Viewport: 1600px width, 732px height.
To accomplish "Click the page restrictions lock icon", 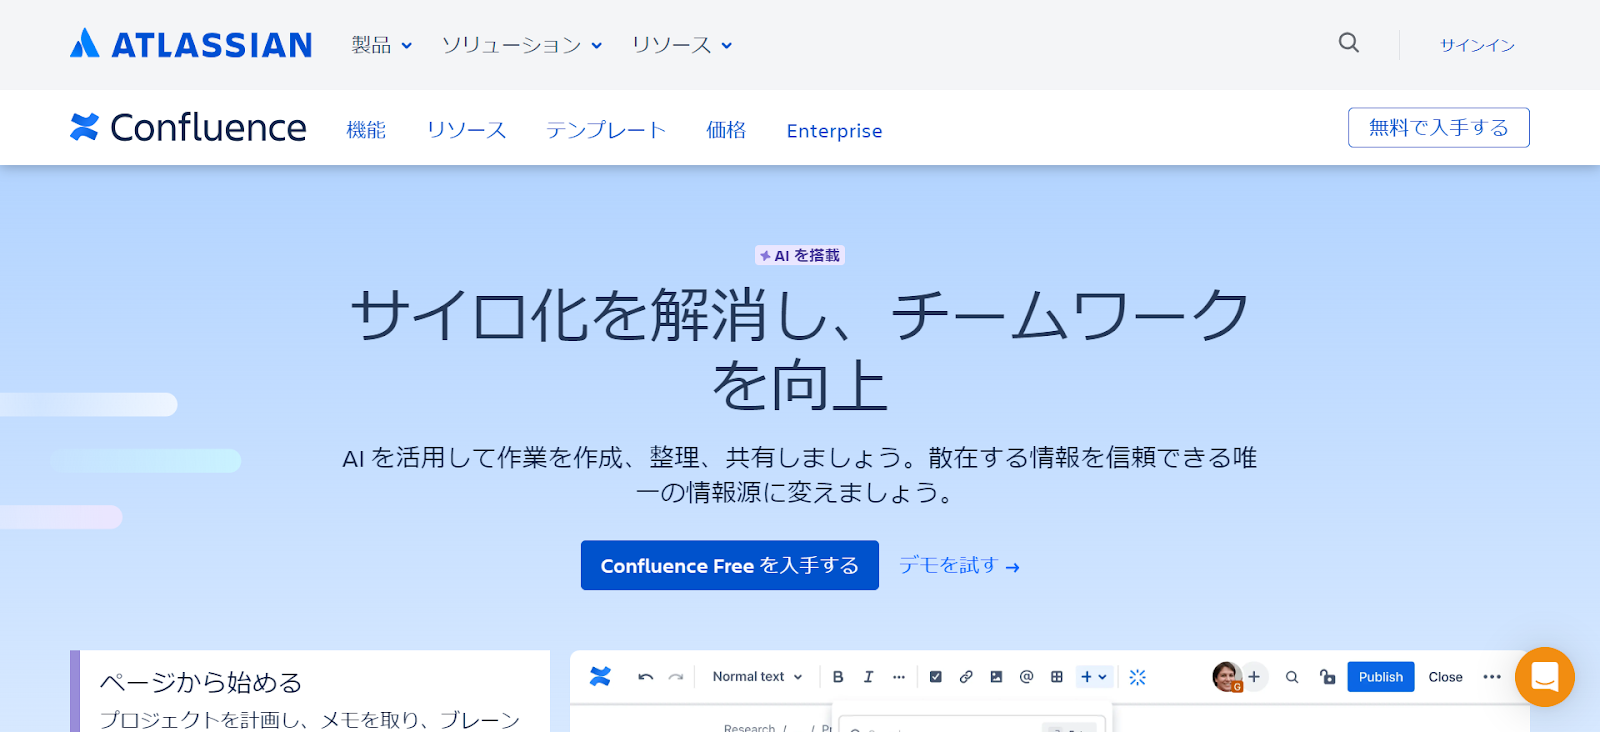I will point(1327,677).
